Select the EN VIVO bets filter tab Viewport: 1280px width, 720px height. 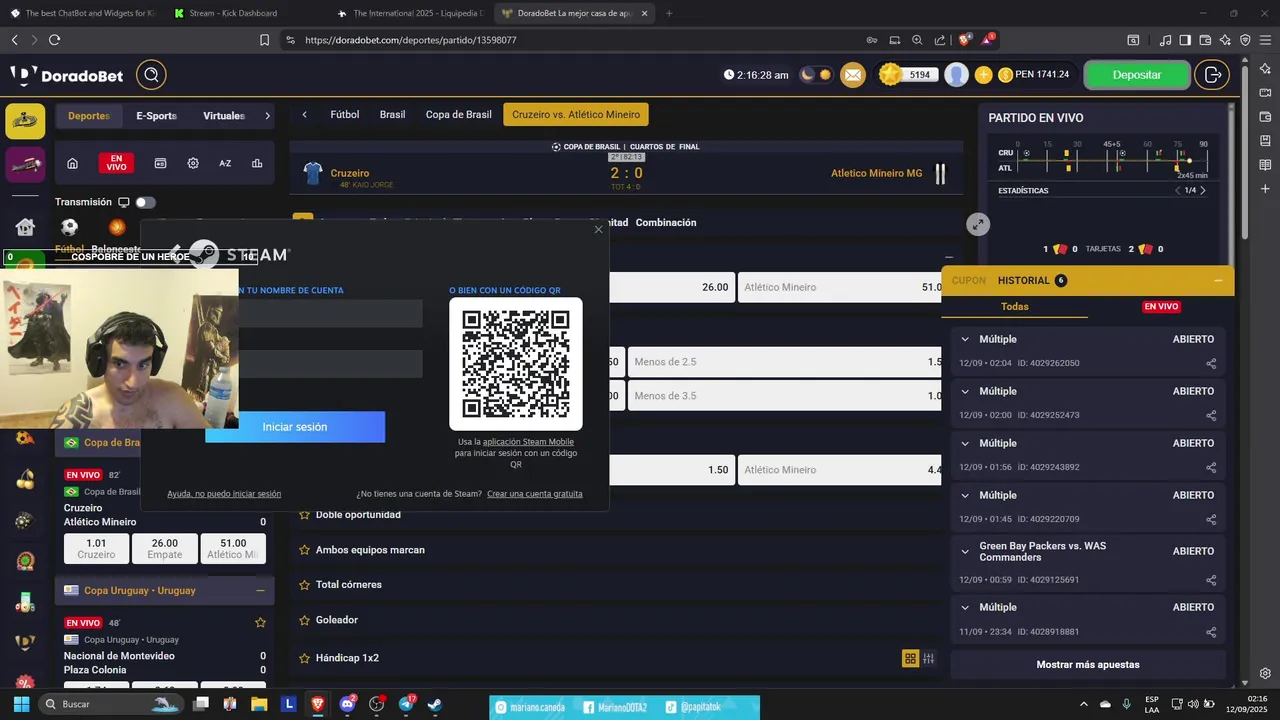click(x=1161, y=307)
